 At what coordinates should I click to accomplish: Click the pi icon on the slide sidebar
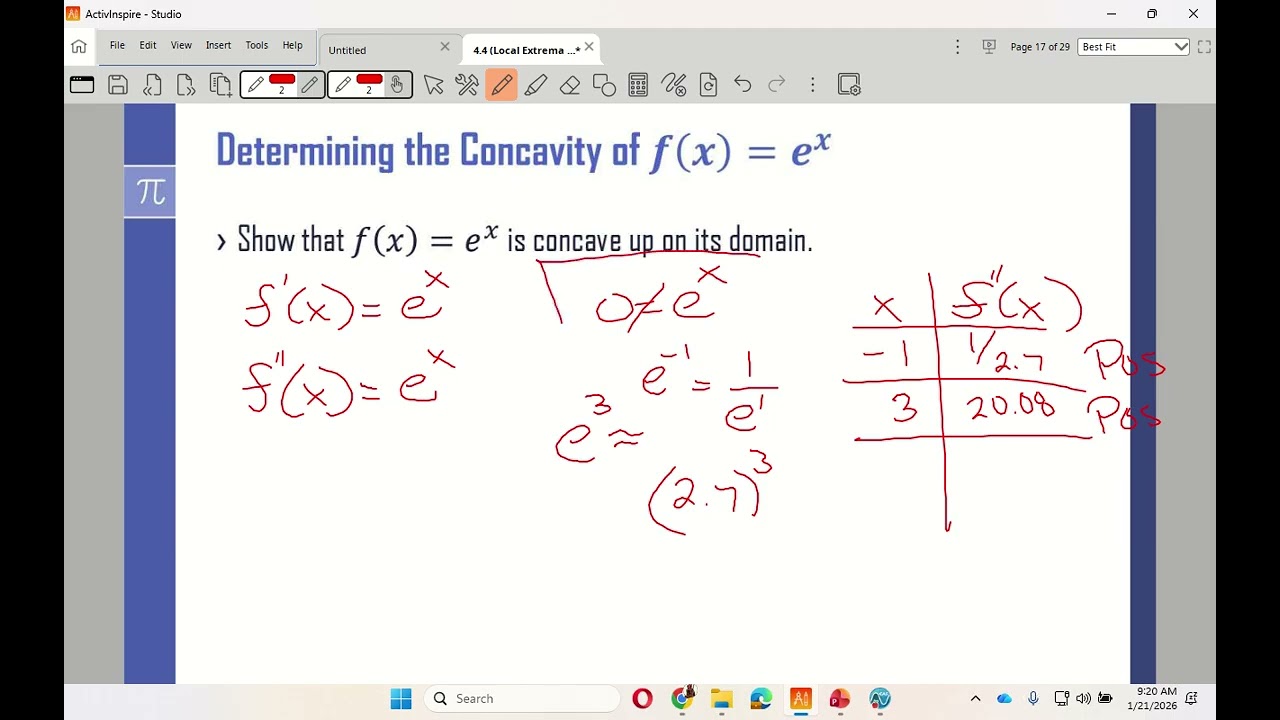pyautogui.click(x=150, y=191)
